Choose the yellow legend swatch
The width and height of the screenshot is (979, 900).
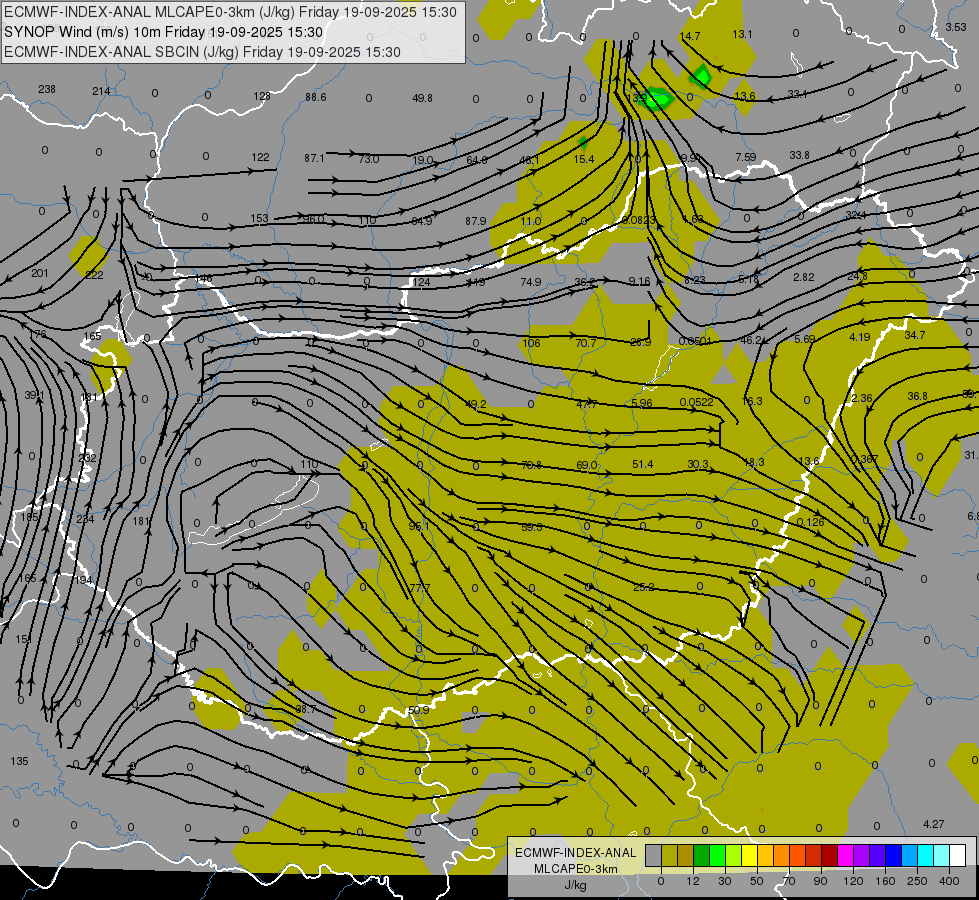[750, 855]
